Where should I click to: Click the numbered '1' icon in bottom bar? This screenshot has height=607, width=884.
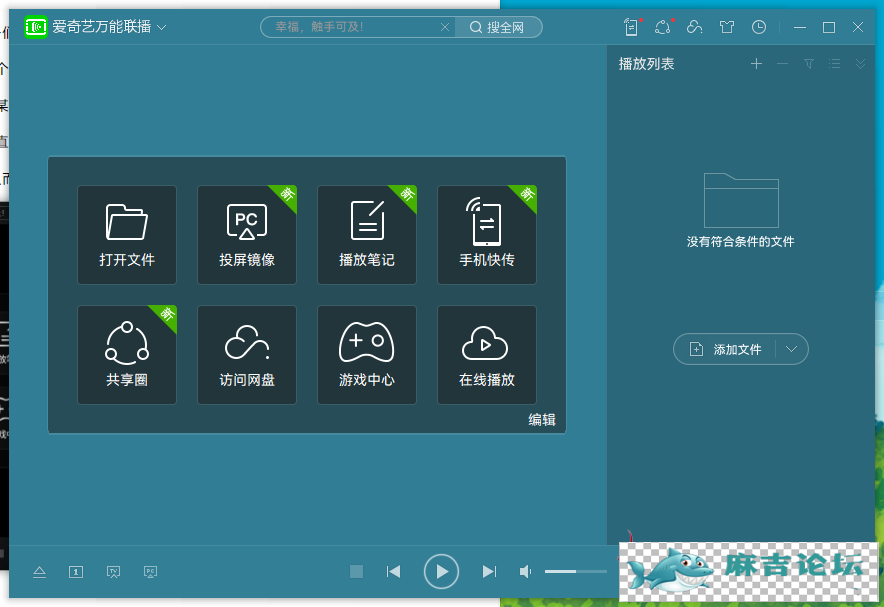pyautogui.click(x=76, y=572)
